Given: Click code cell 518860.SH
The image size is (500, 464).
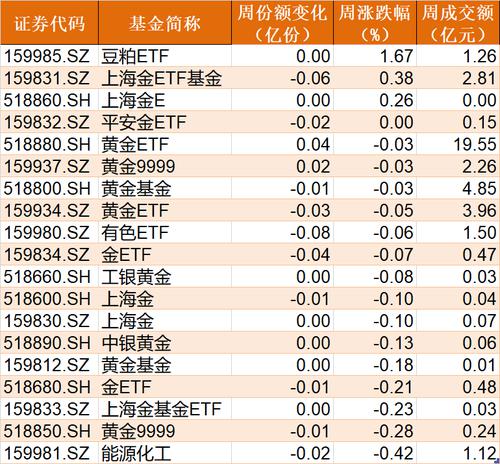Looking at the screenshot, I should [49, 100].
